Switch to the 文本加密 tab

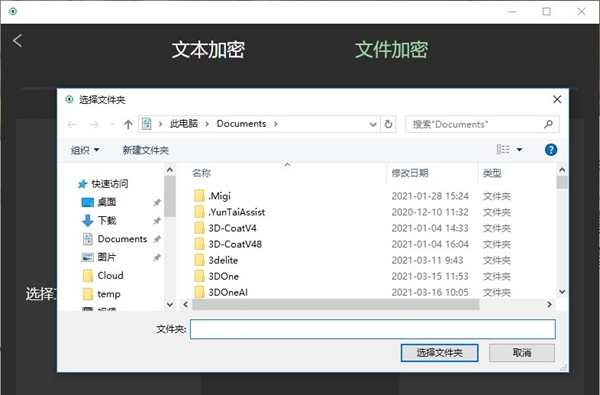pyautogui.click(x=208, y=50)
